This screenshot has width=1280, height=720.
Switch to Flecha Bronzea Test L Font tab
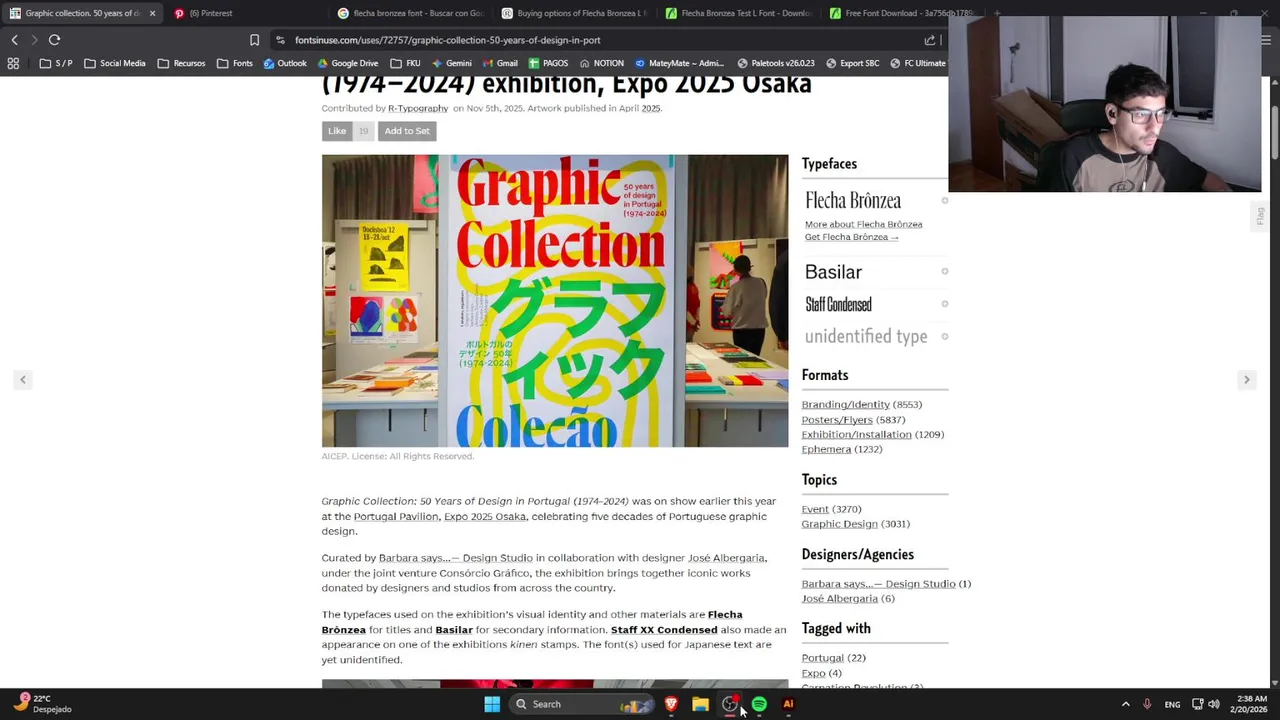738,13
